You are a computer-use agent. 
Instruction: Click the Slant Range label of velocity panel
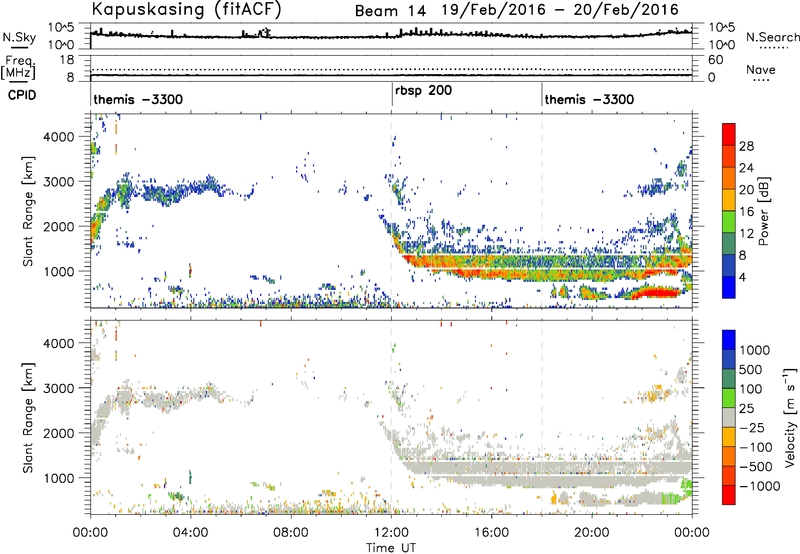[28, 417]
